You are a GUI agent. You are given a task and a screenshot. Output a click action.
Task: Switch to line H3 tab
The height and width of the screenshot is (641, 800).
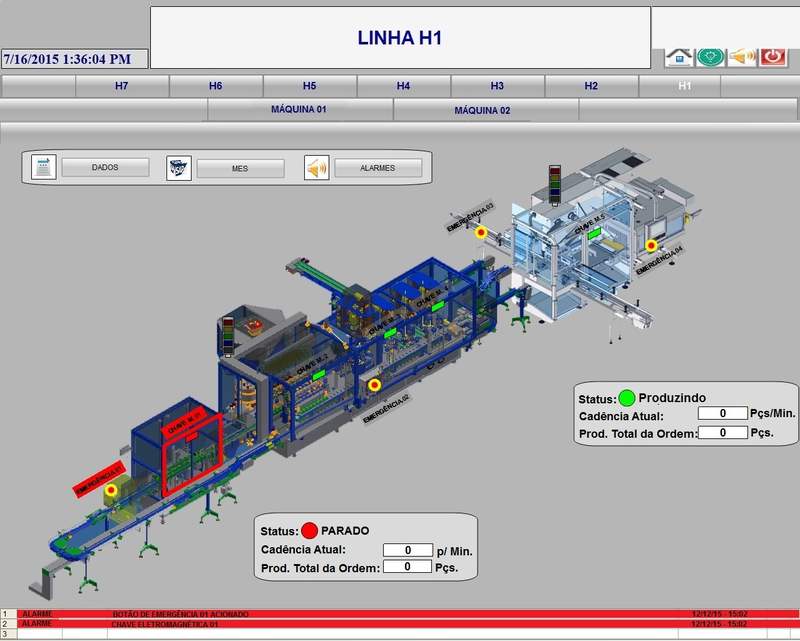(x=497, y=86)
